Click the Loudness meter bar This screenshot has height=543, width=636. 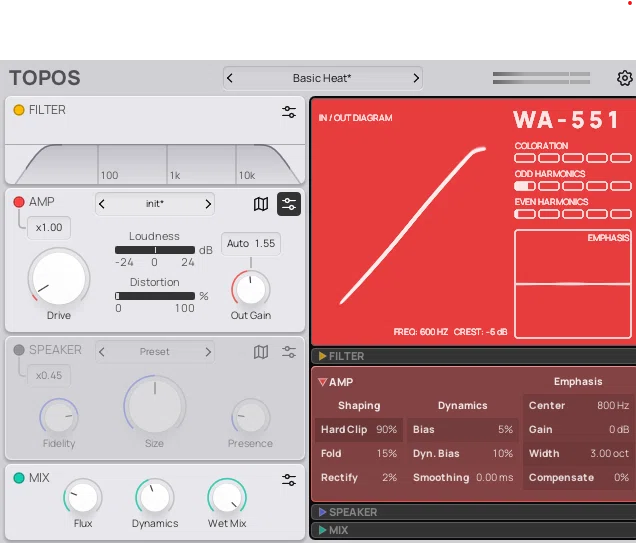click(x=155, y=250)
